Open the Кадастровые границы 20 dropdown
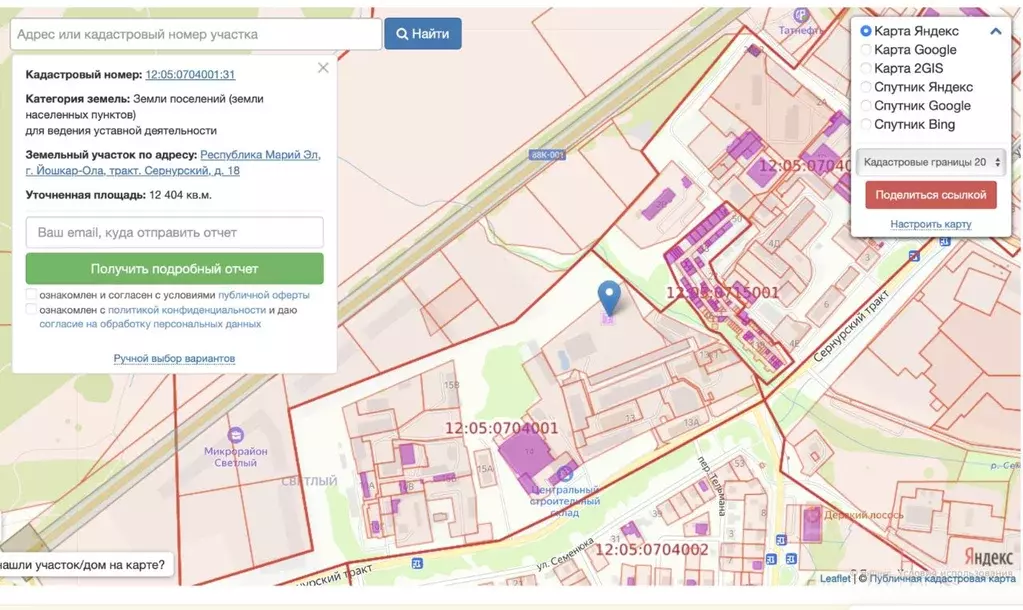The image size is (1023, 610). click(x=931, y=162)
